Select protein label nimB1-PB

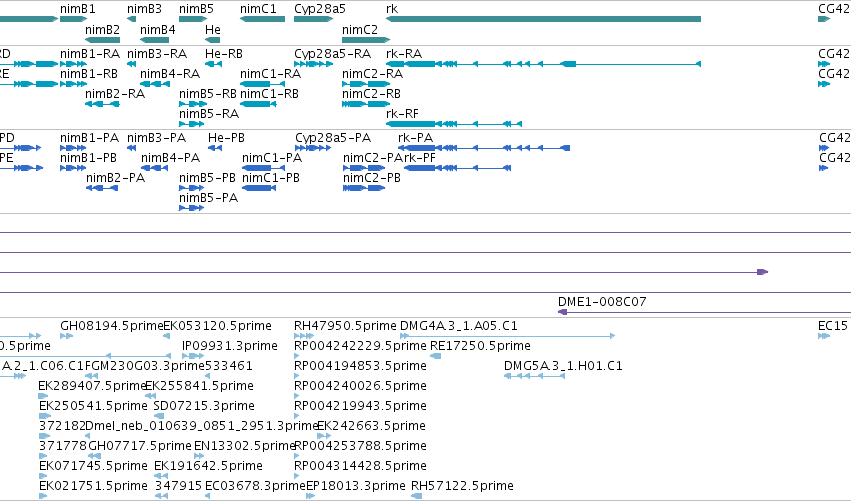pyautogui.click(x=88, y=158)
